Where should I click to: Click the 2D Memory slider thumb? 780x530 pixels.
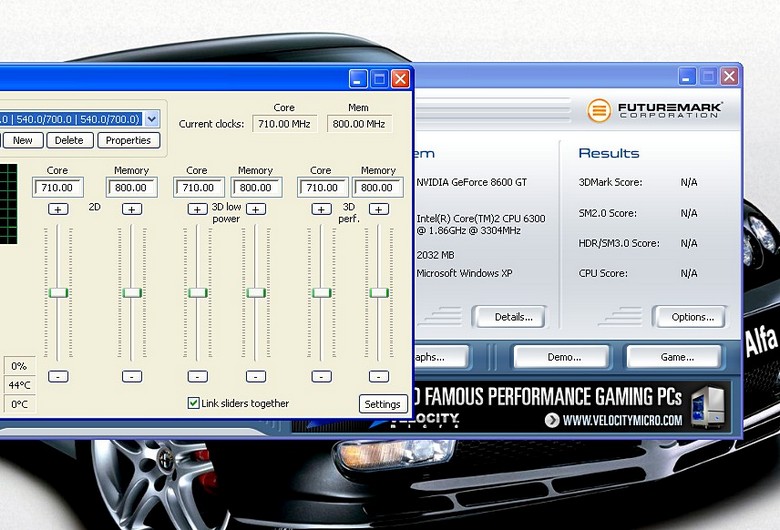pyautogui.click(x=132, y=293)
